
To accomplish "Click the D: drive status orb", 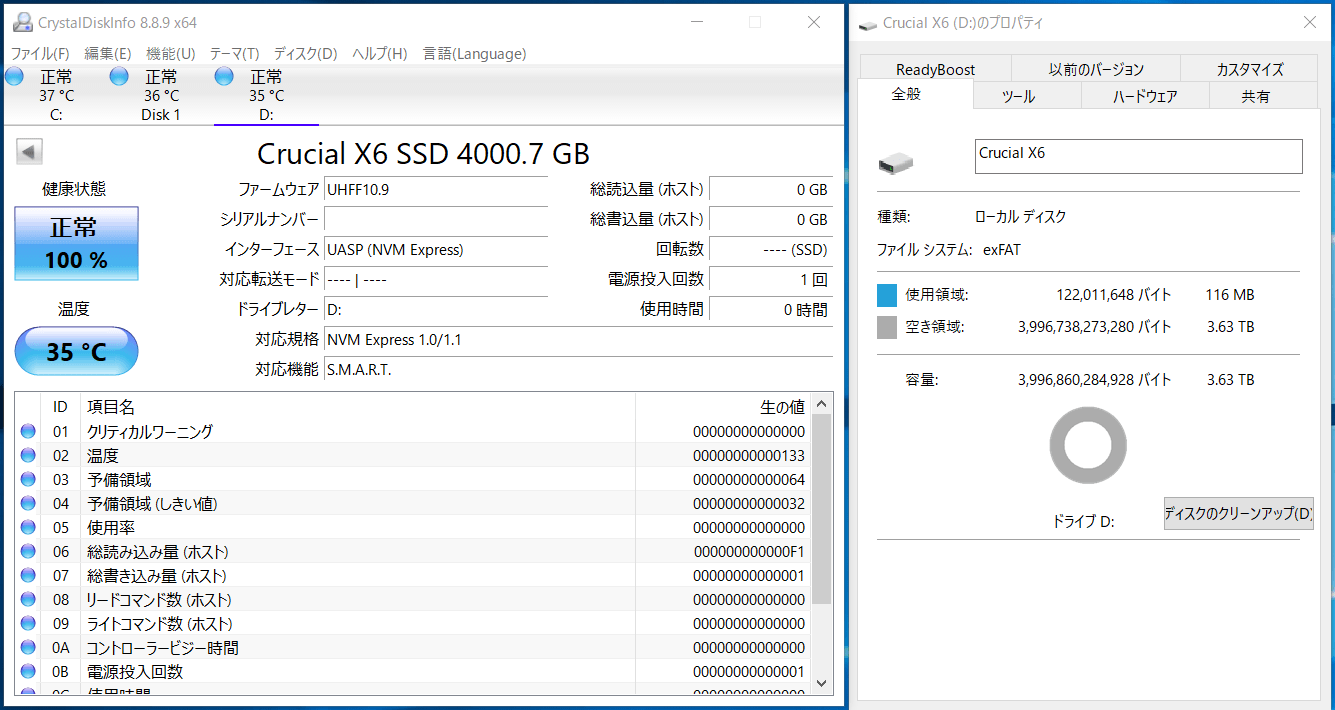I will (x=224, y=77).
